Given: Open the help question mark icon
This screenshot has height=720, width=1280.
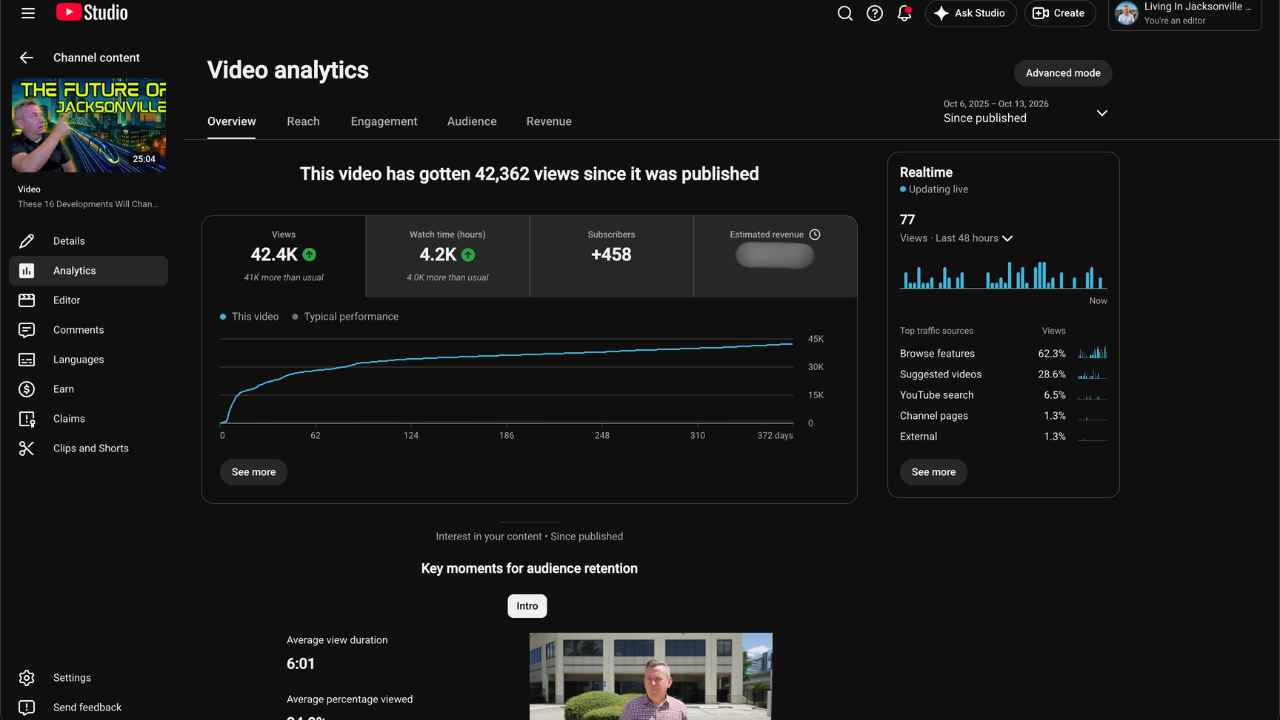Looking at the screenshot, I should (x=875, y=13).
